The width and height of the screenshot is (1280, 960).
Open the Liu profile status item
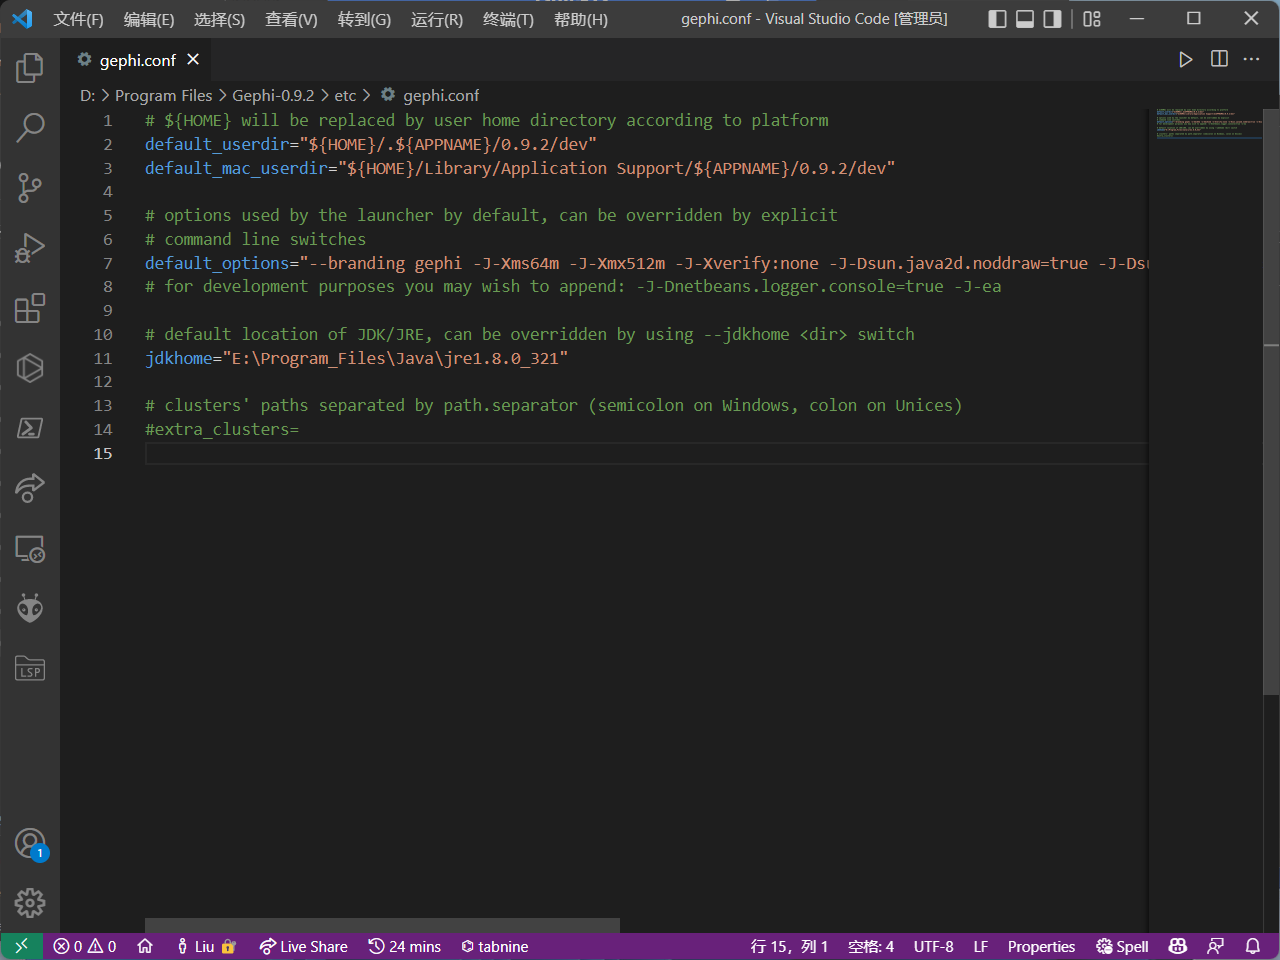click(x=205, y=946)
